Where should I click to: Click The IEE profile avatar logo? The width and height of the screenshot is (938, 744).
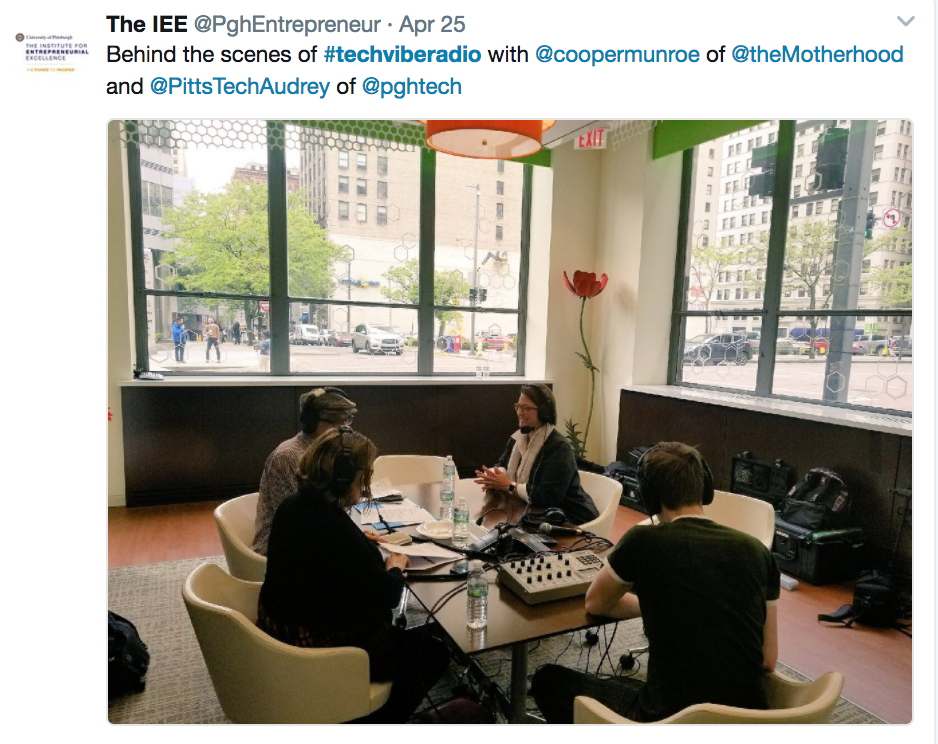(x=52, y=53)
